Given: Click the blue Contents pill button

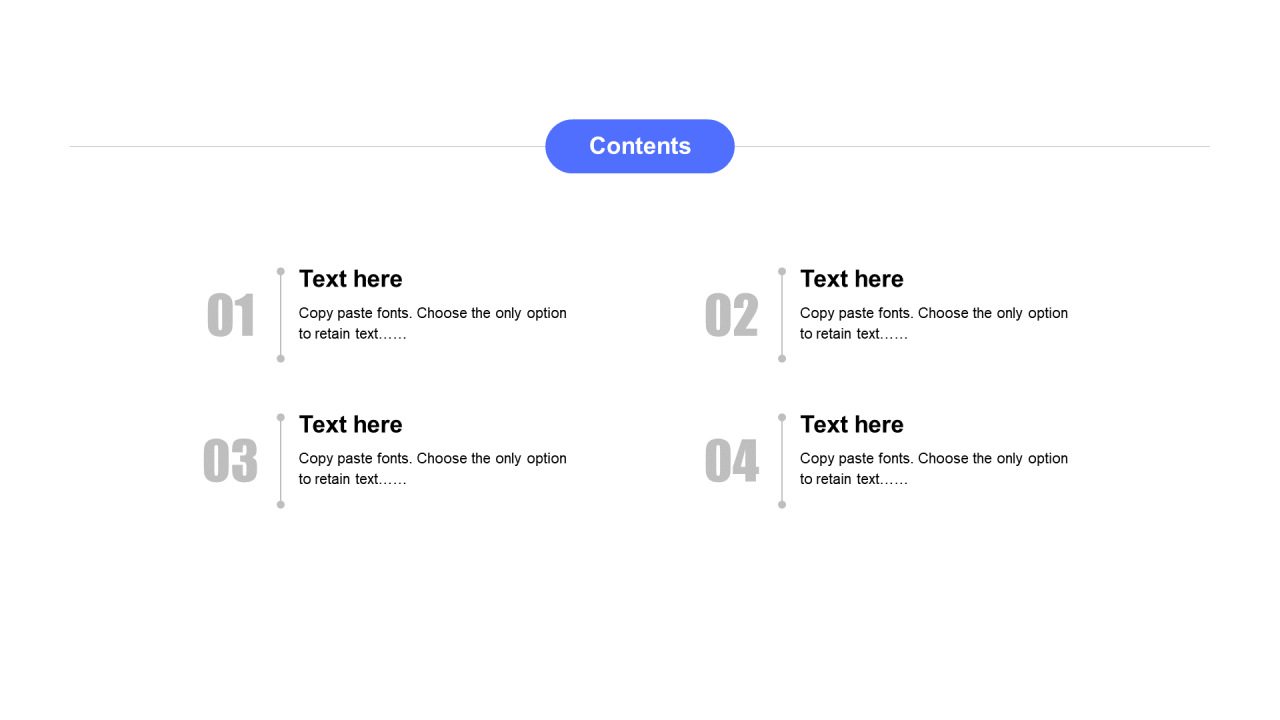Looking at the screenshot, I should (x=640, y=146).
